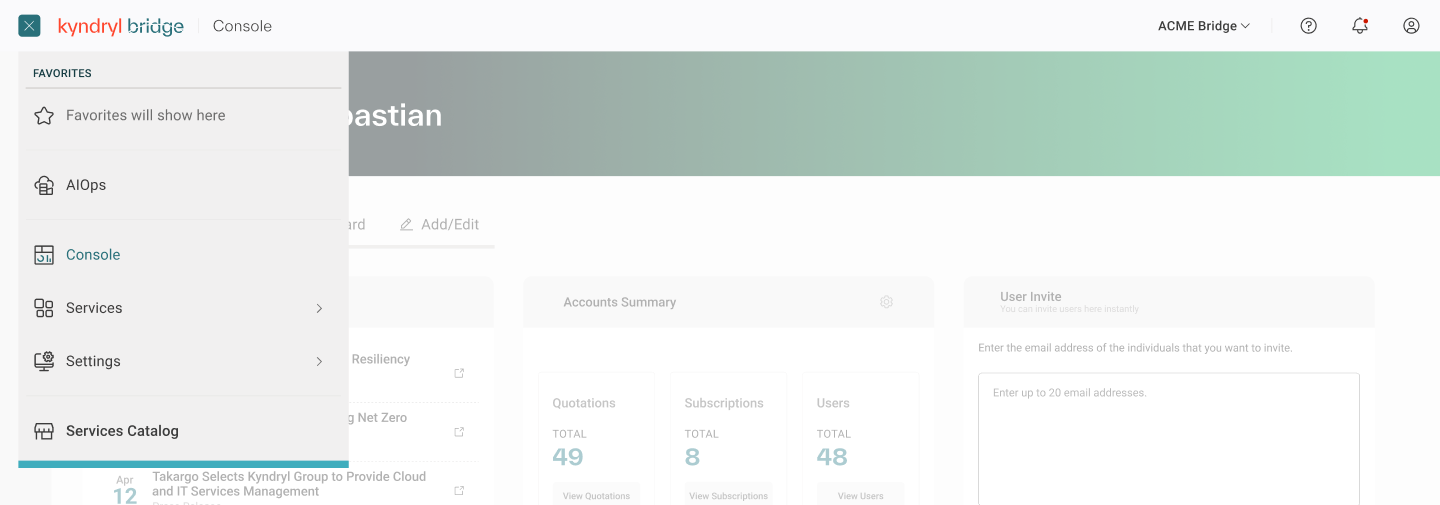Open the Takargo Selects Kyndryl Group article
This screenshot has width=1440, height=505.
pos(289,484)
